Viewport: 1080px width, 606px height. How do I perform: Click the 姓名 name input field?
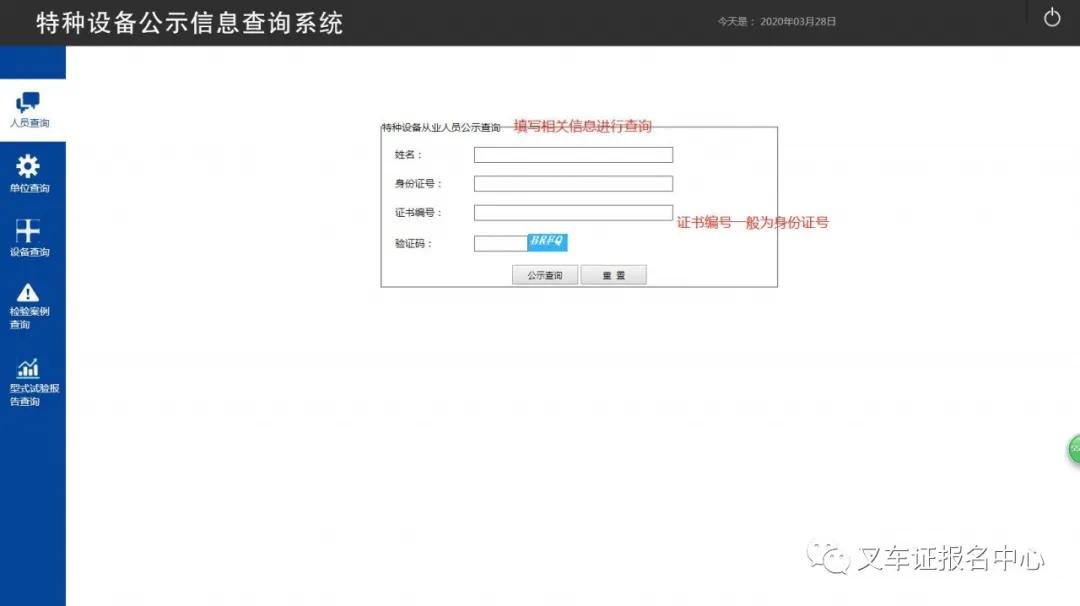pos(572,154)
